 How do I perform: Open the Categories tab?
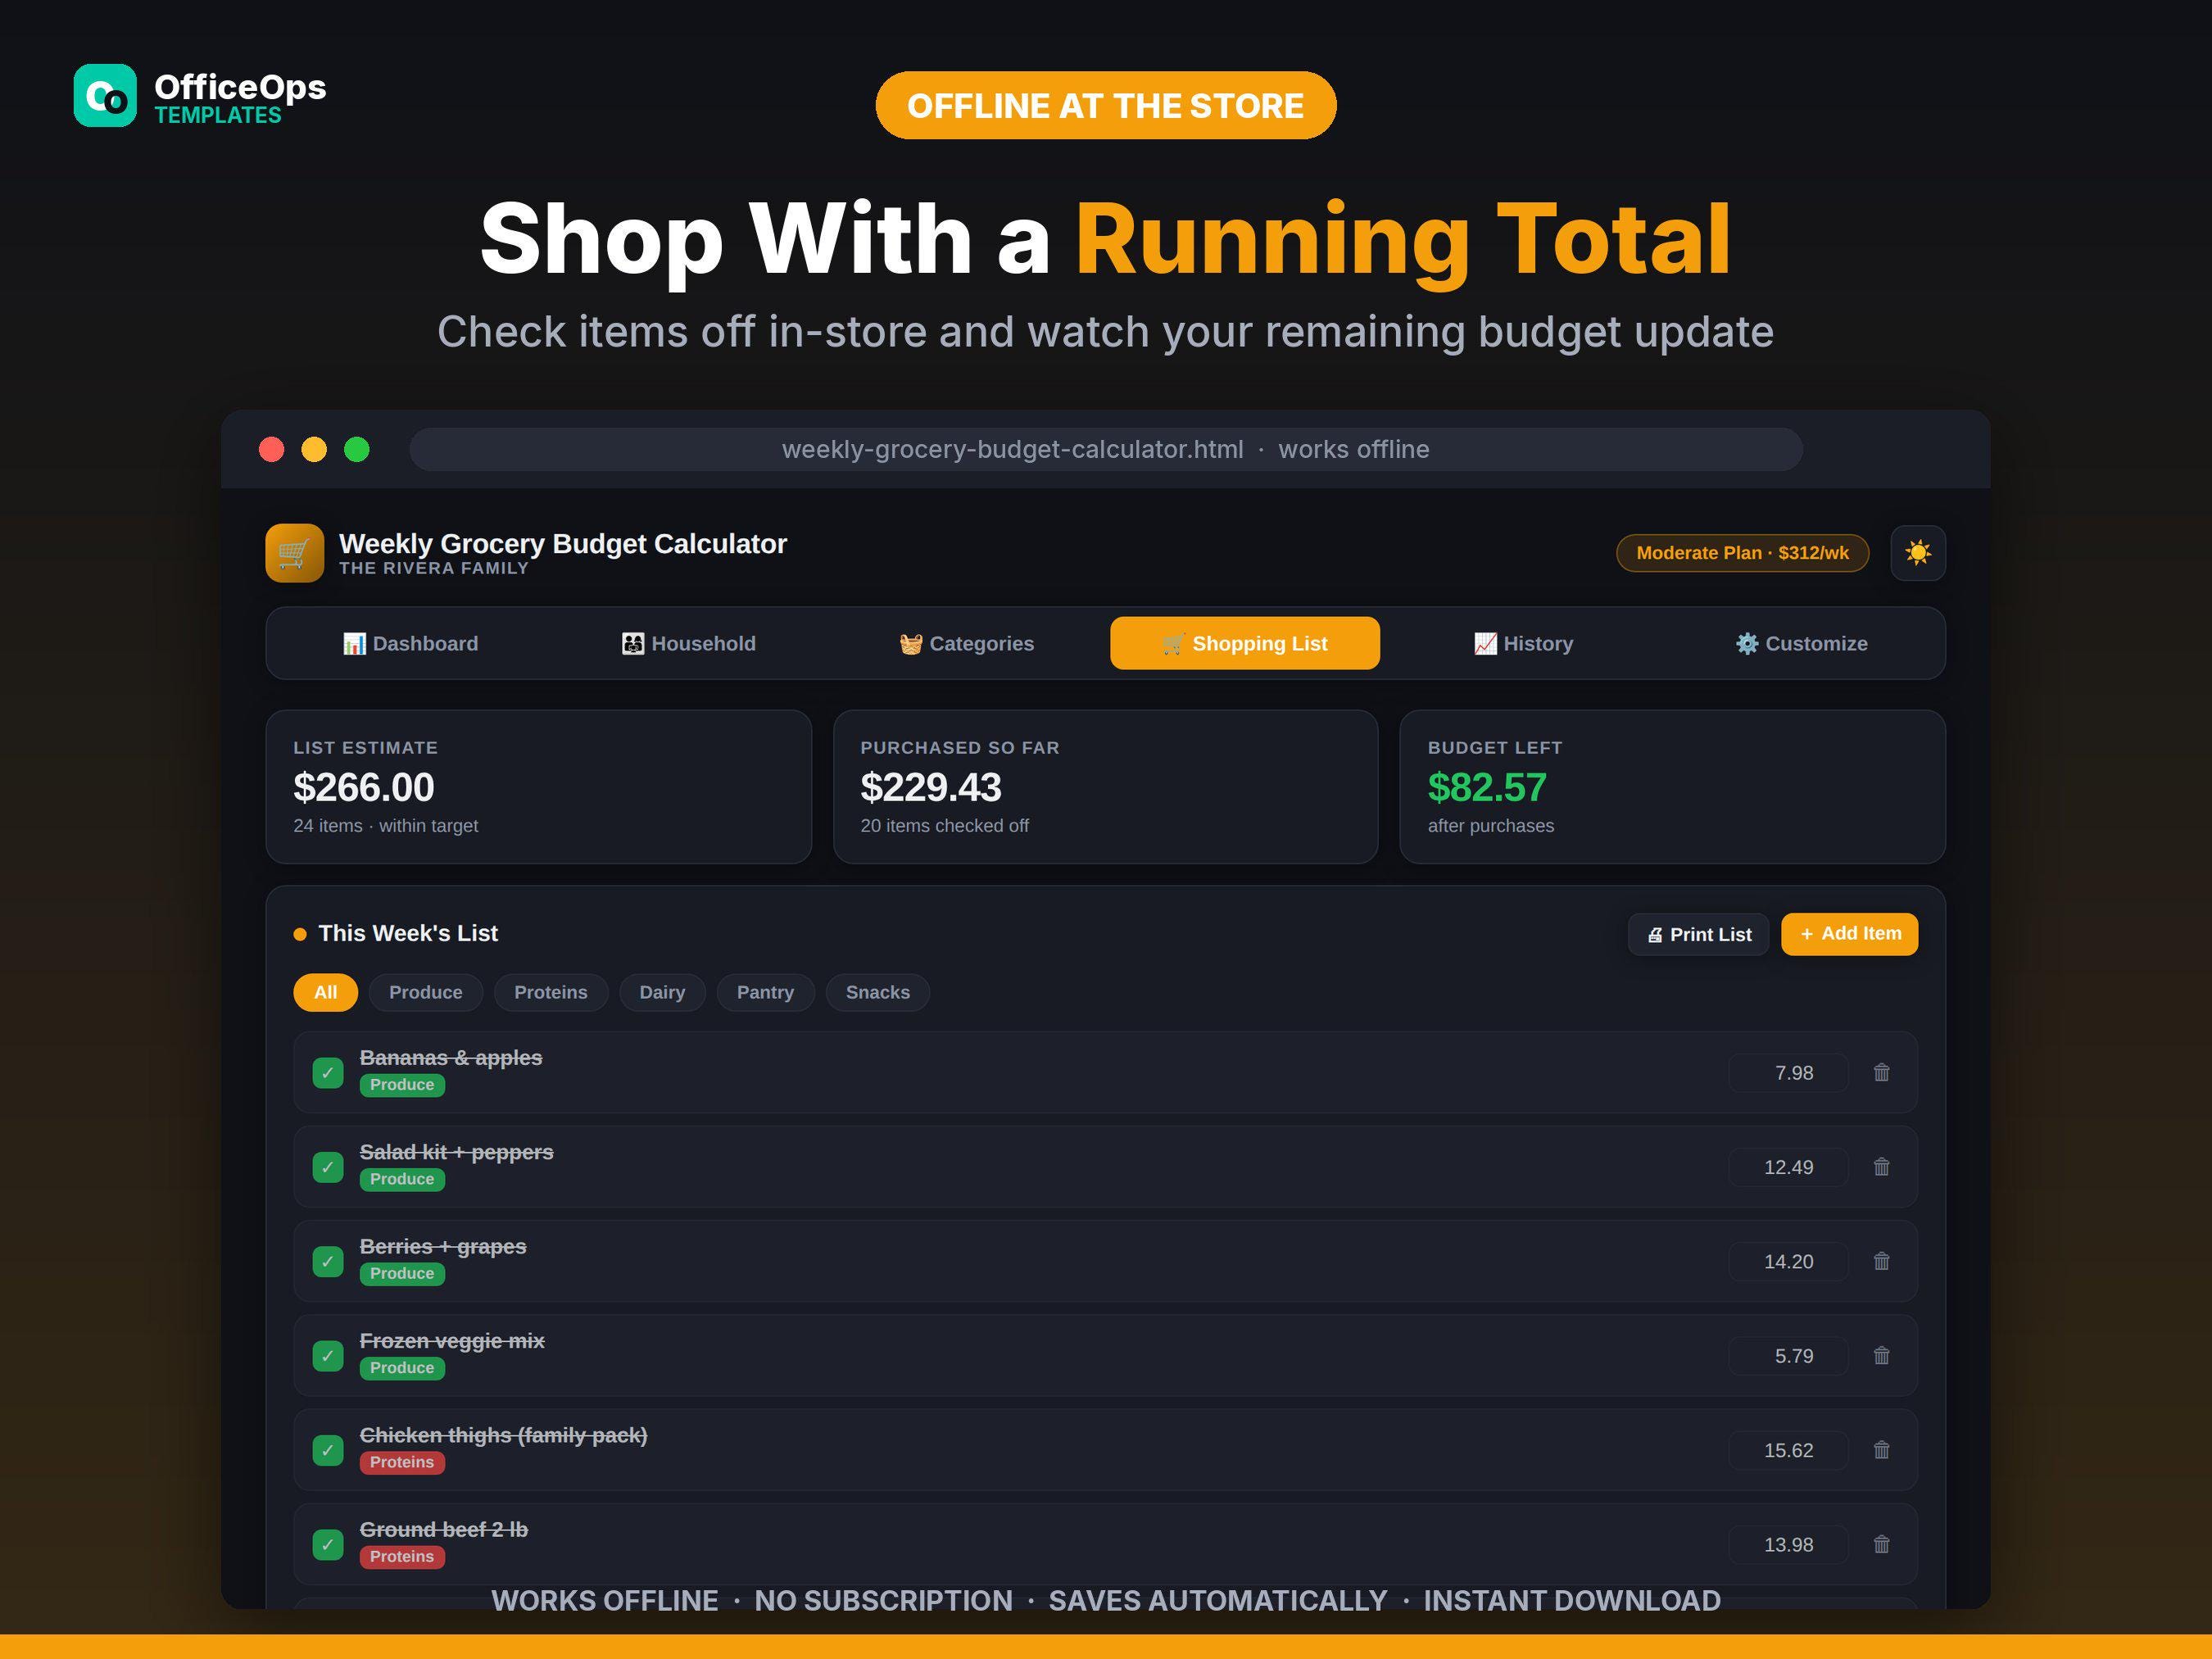tap(966, 643)
